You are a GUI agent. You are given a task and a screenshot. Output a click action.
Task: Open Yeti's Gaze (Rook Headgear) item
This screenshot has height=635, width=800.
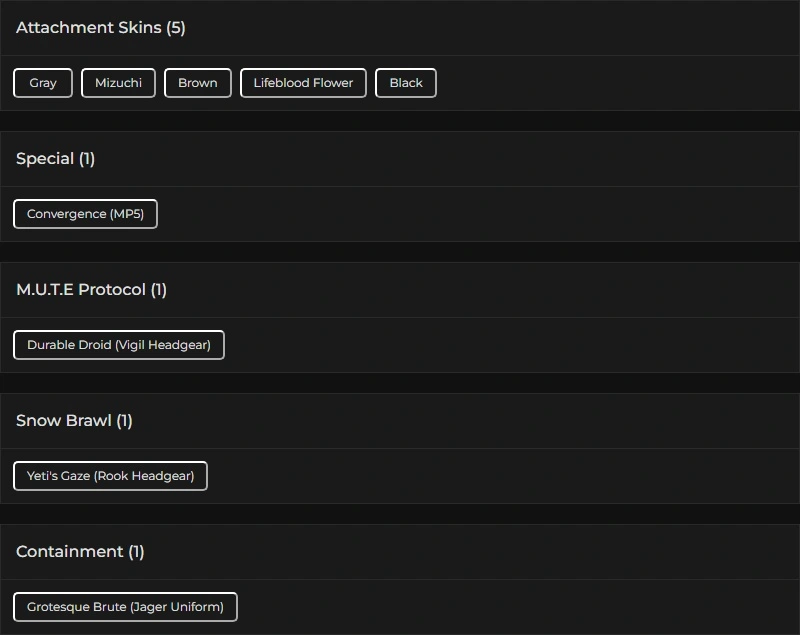tap(110, 476)
